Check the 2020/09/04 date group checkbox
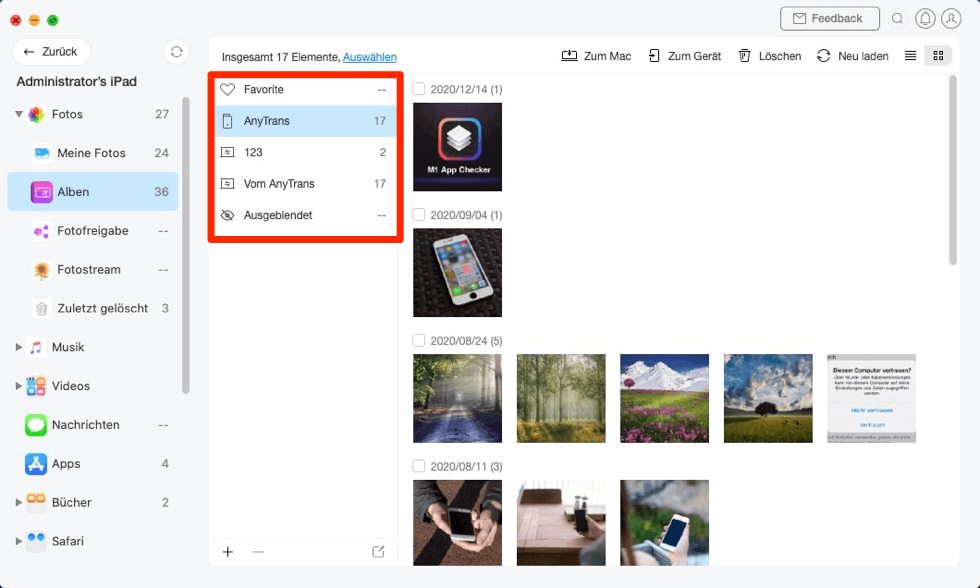Viewport: 980px width, 588px height. pos(419,215)
